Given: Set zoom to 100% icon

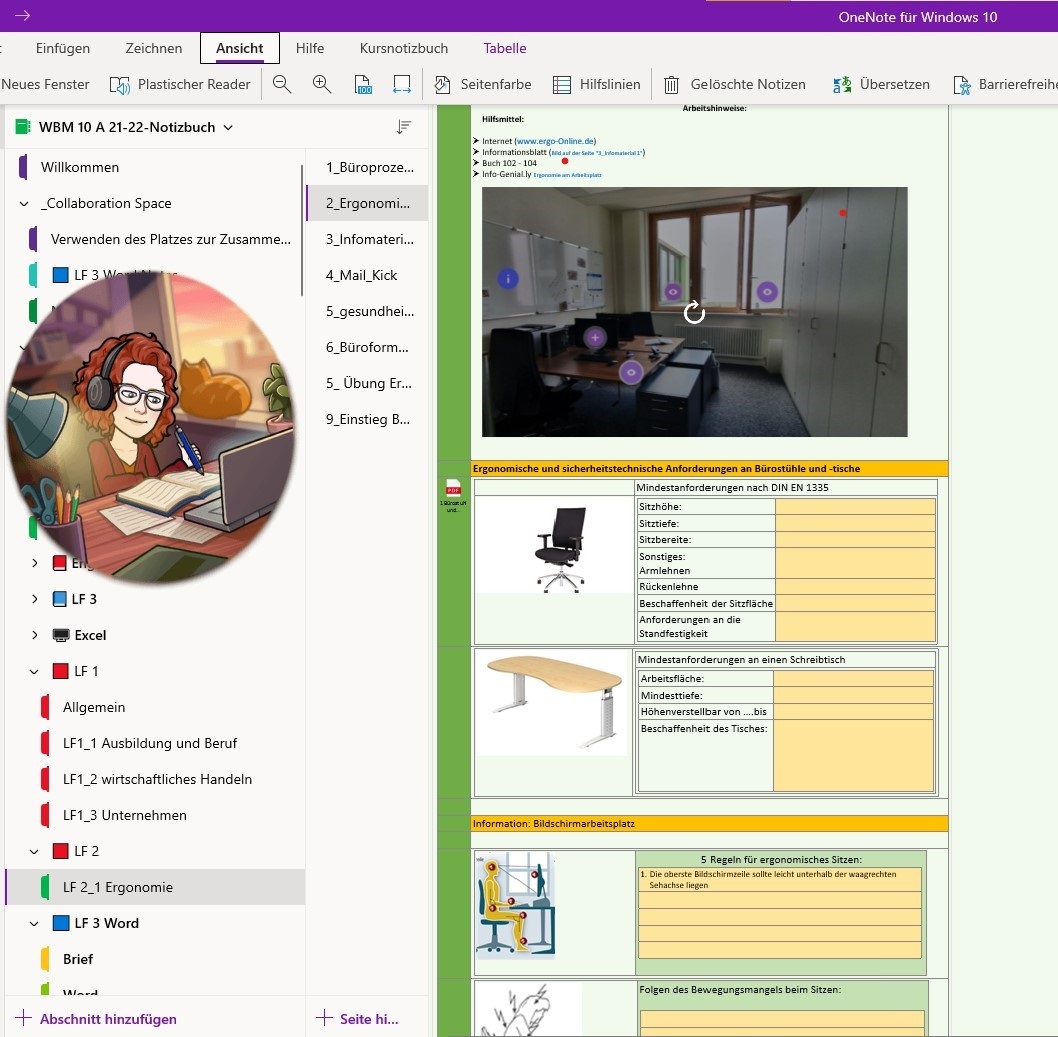Looking at the screenshot, I should 363,84.
